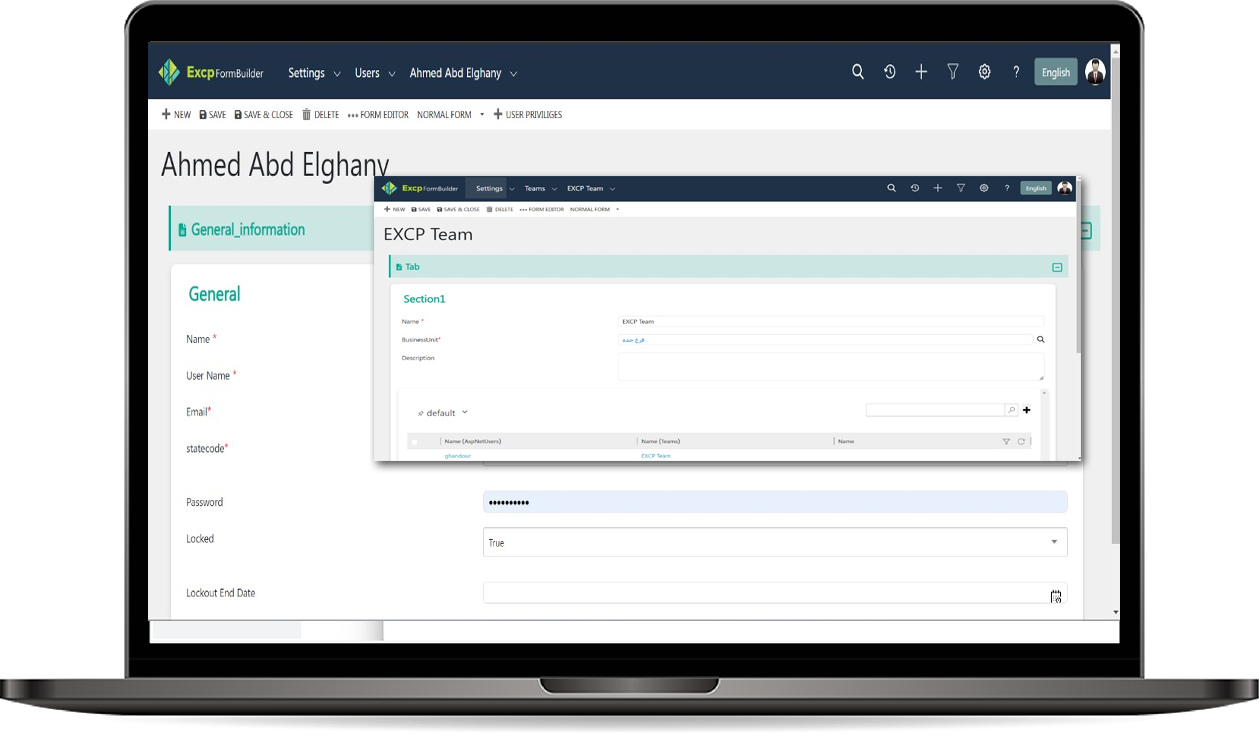Refresh the EXCP Team members grid
Viewport: 1259px width, 734px height.
pyautogui.click(x=1021, y=441)
